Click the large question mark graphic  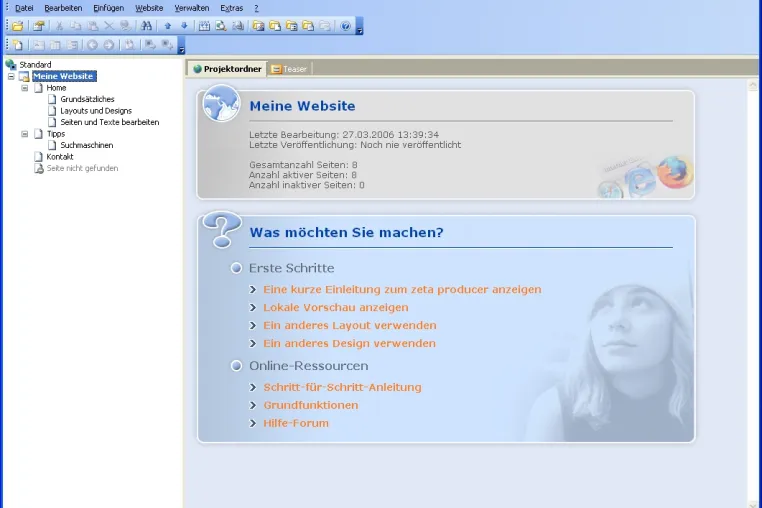pyautogui.click(x=222, y=229)
